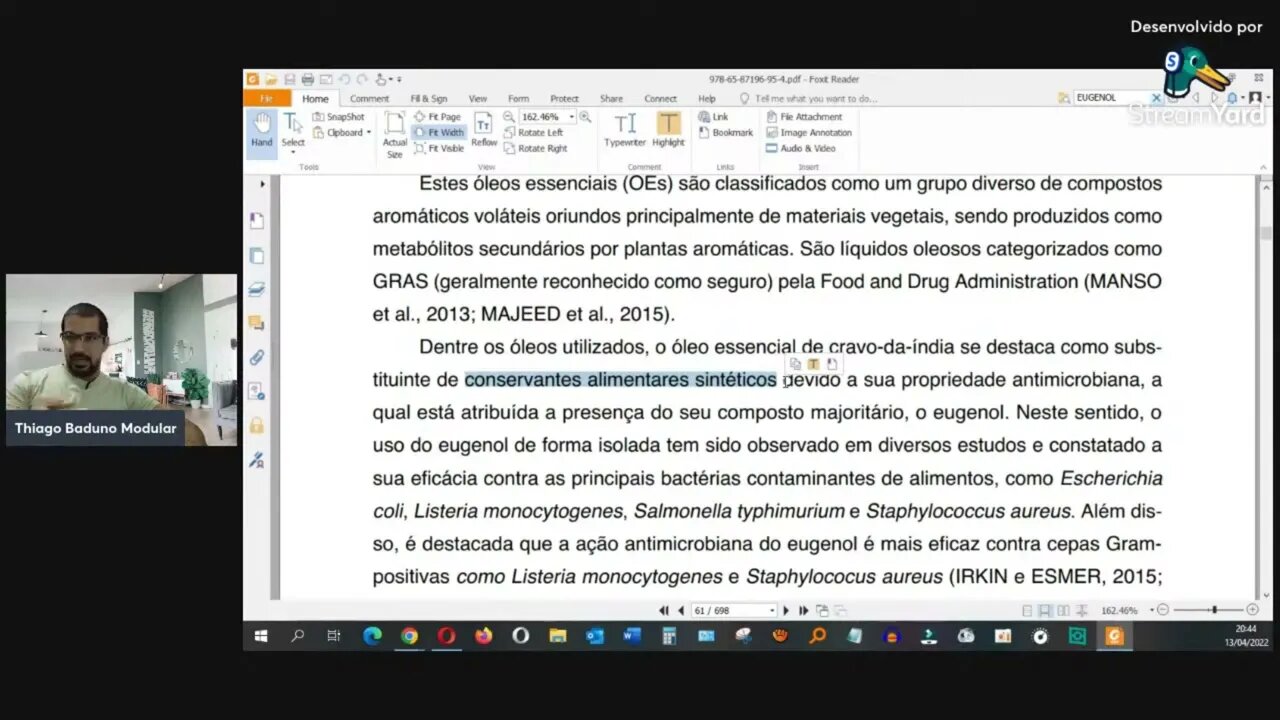The width and height of the screenshot is (1280, 720).
Task: Click the Save icon in quick access toolbar
Action: click(x=290, y=79)
